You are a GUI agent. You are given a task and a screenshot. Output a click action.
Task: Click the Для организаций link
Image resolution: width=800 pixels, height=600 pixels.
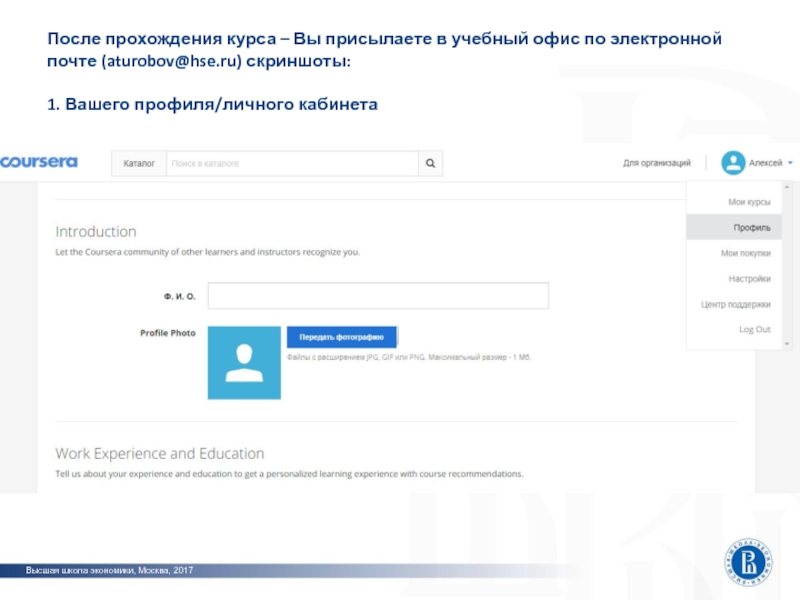[x=656, y=163]
